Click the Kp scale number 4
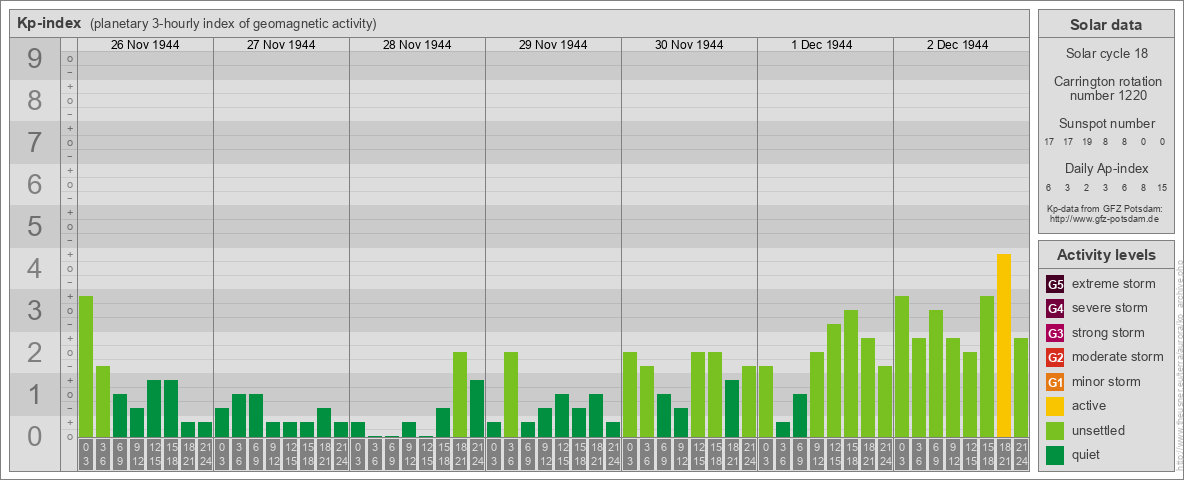 (x=35, y=269)
